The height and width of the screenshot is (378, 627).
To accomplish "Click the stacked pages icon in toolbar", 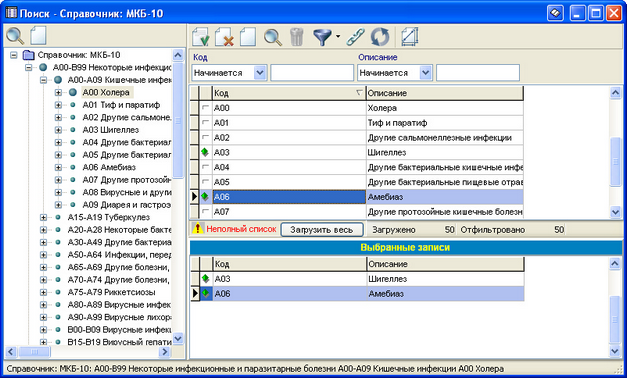I will [x=409, y=37].
